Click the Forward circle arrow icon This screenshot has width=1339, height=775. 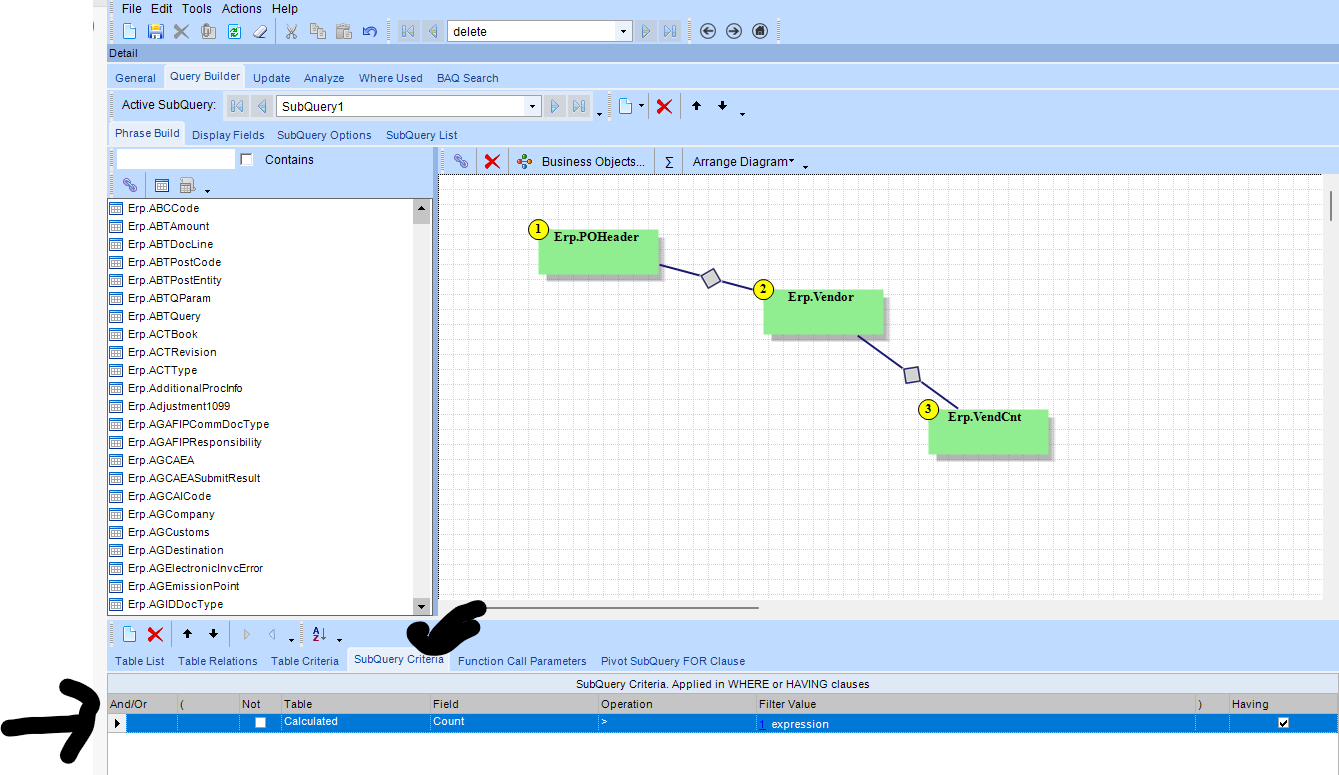(734, 32)
